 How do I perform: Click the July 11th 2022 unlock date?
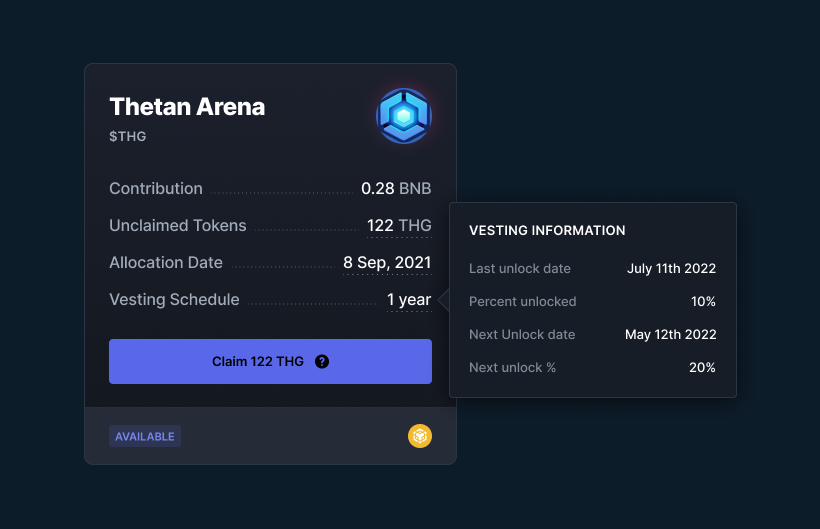coord(671,269)
